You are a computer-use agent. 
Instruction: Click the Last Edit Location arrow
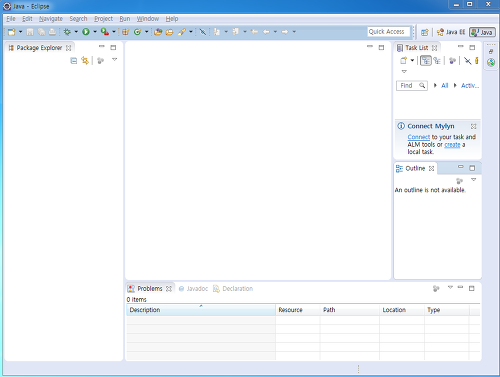(x=254, y=32)
